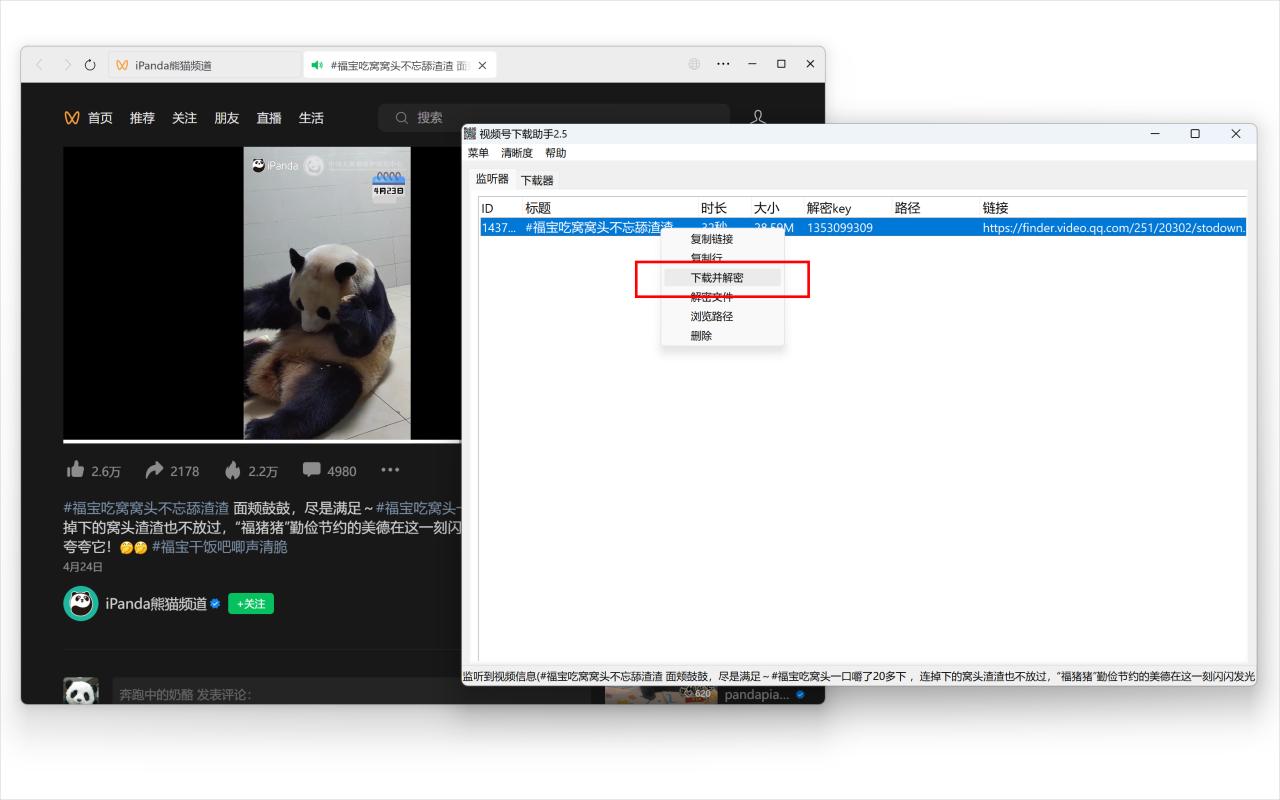
Task: Click the user profile silhouette icon
Action: click(x=757, y=117)
